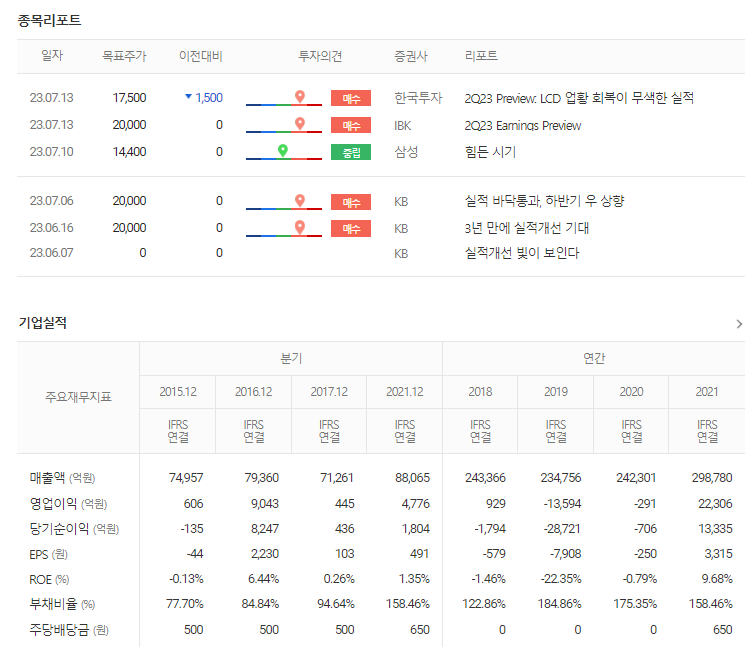Image resolution: width=752 pixels, height=647 pixels.
Task: Click the 삼성 brokerage name
Action: pyautogui.click(x=406, y=152)
